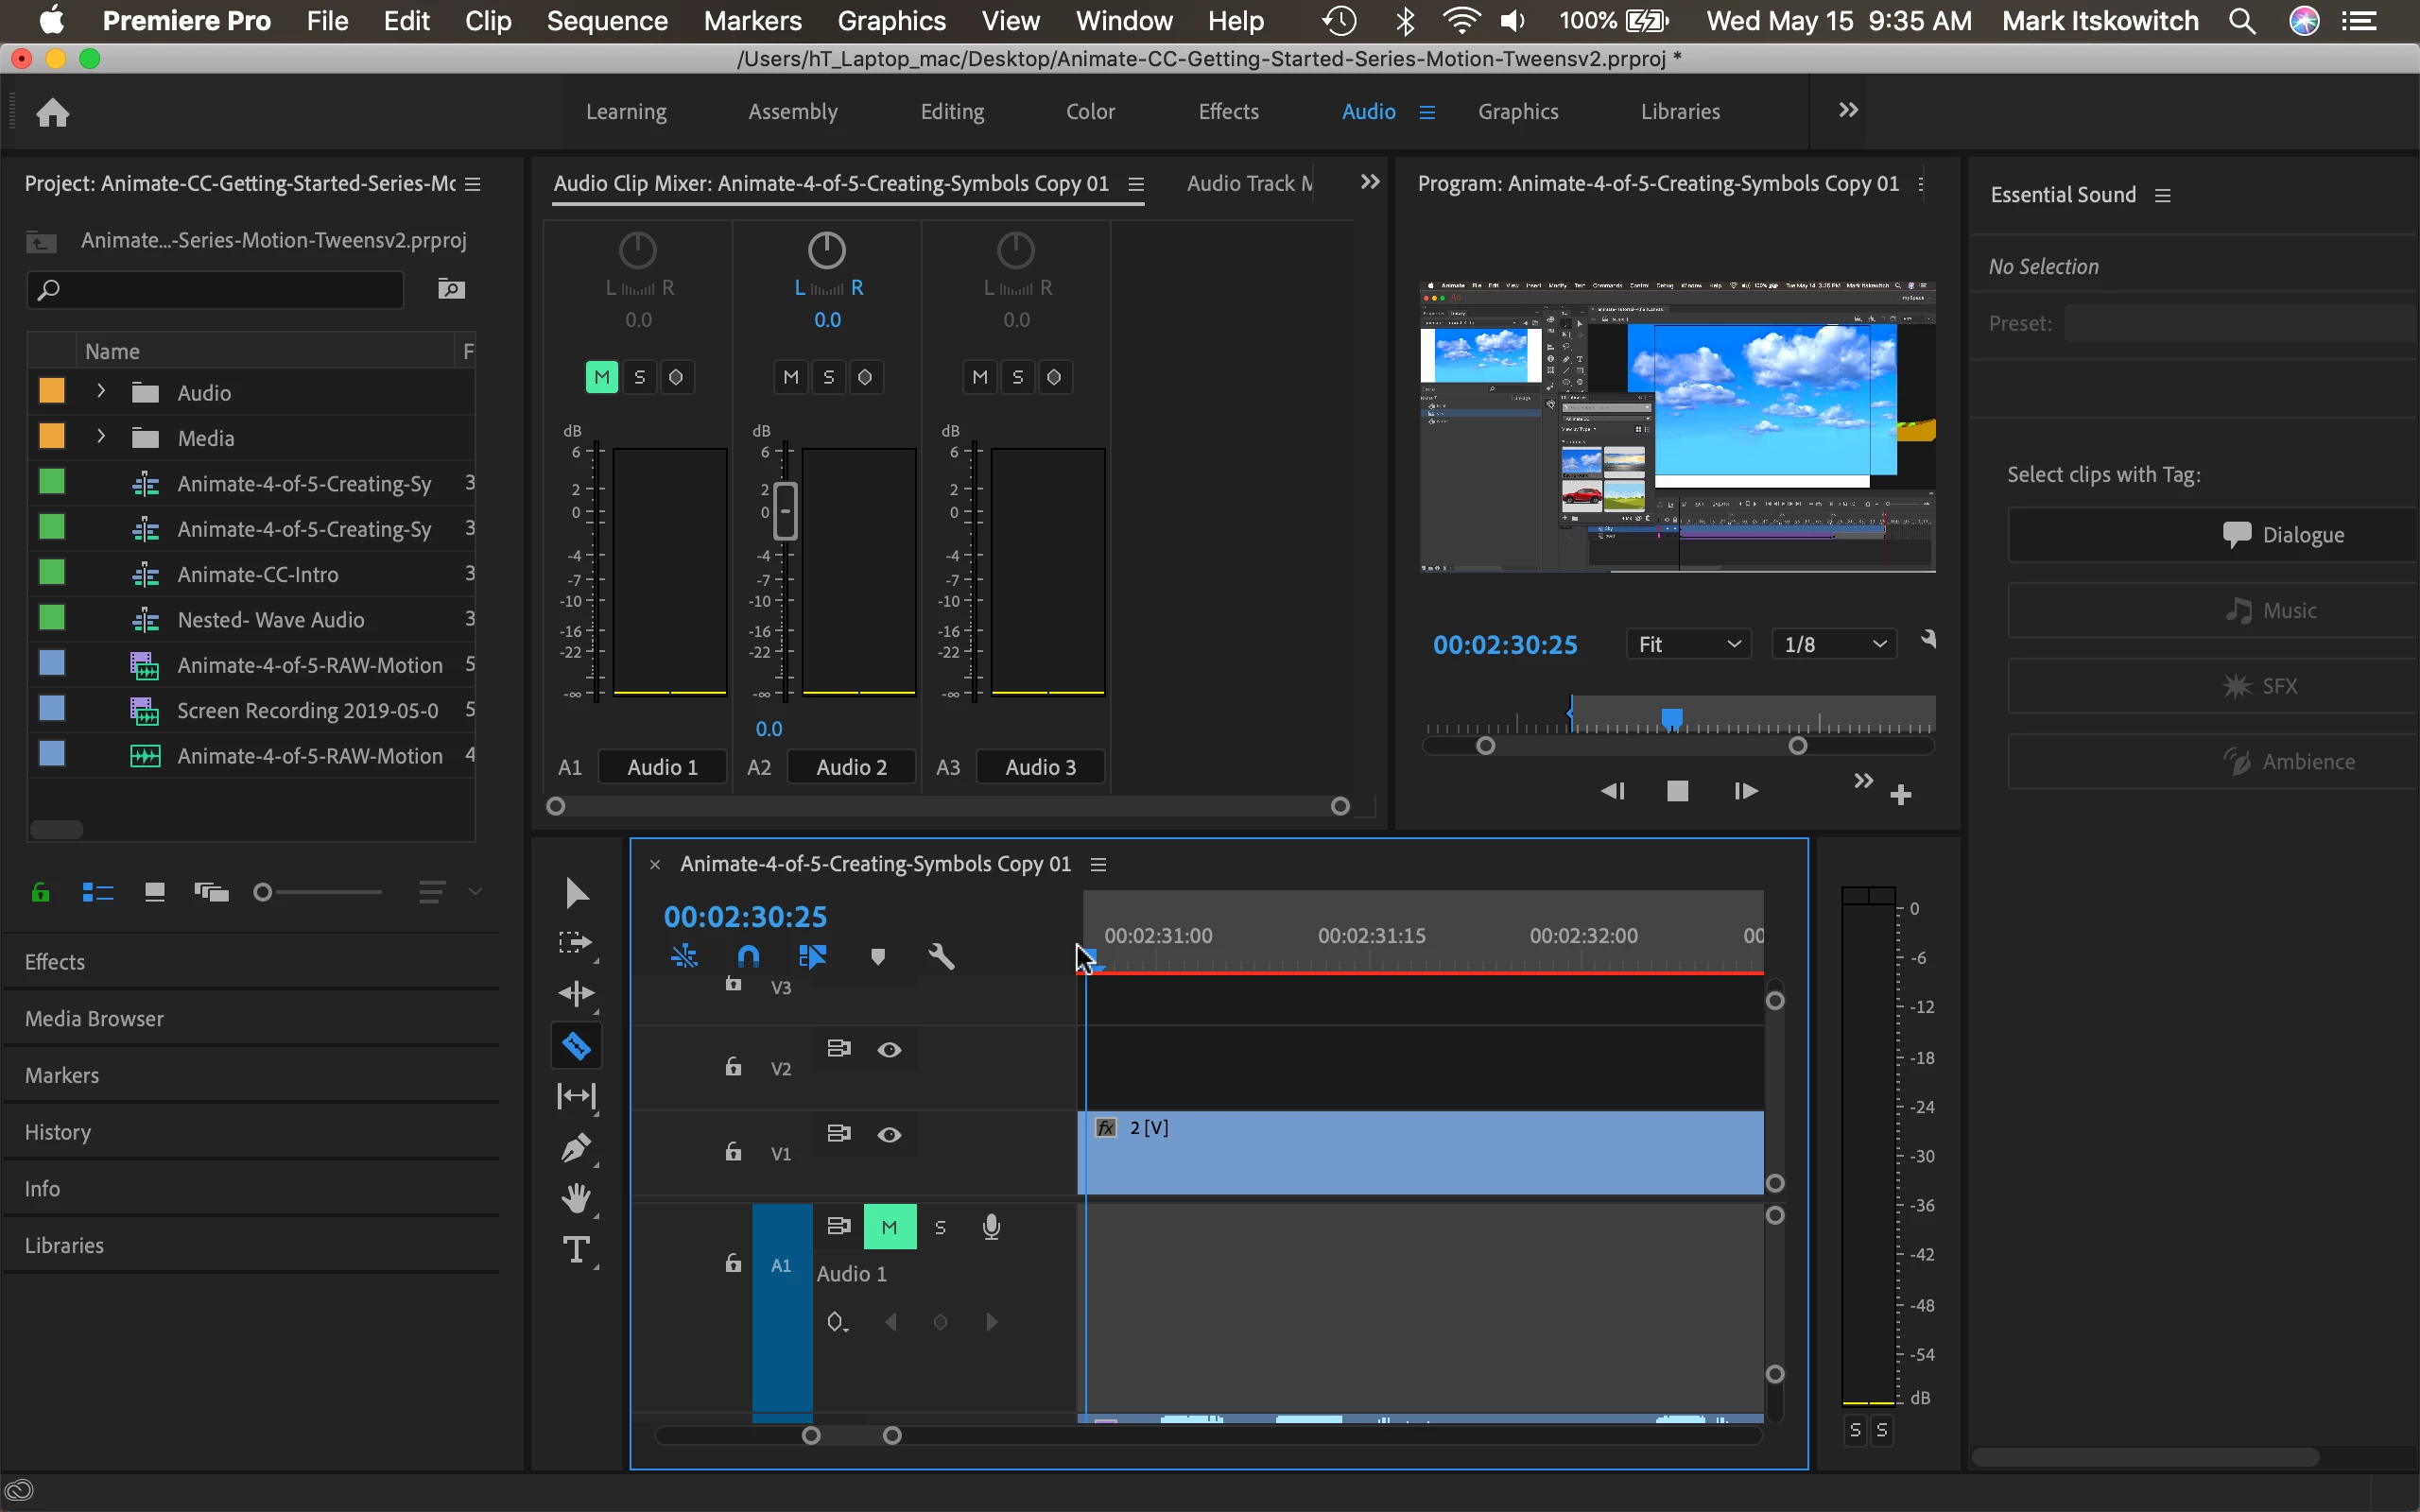Open the 1/8 playback resolution dropdown

click(x=1834, y=644)
